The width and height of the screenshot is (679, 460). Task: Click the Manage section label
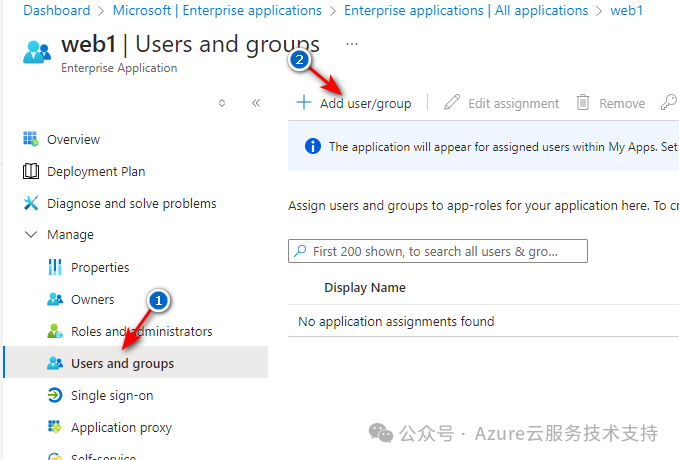coord(70,235)
